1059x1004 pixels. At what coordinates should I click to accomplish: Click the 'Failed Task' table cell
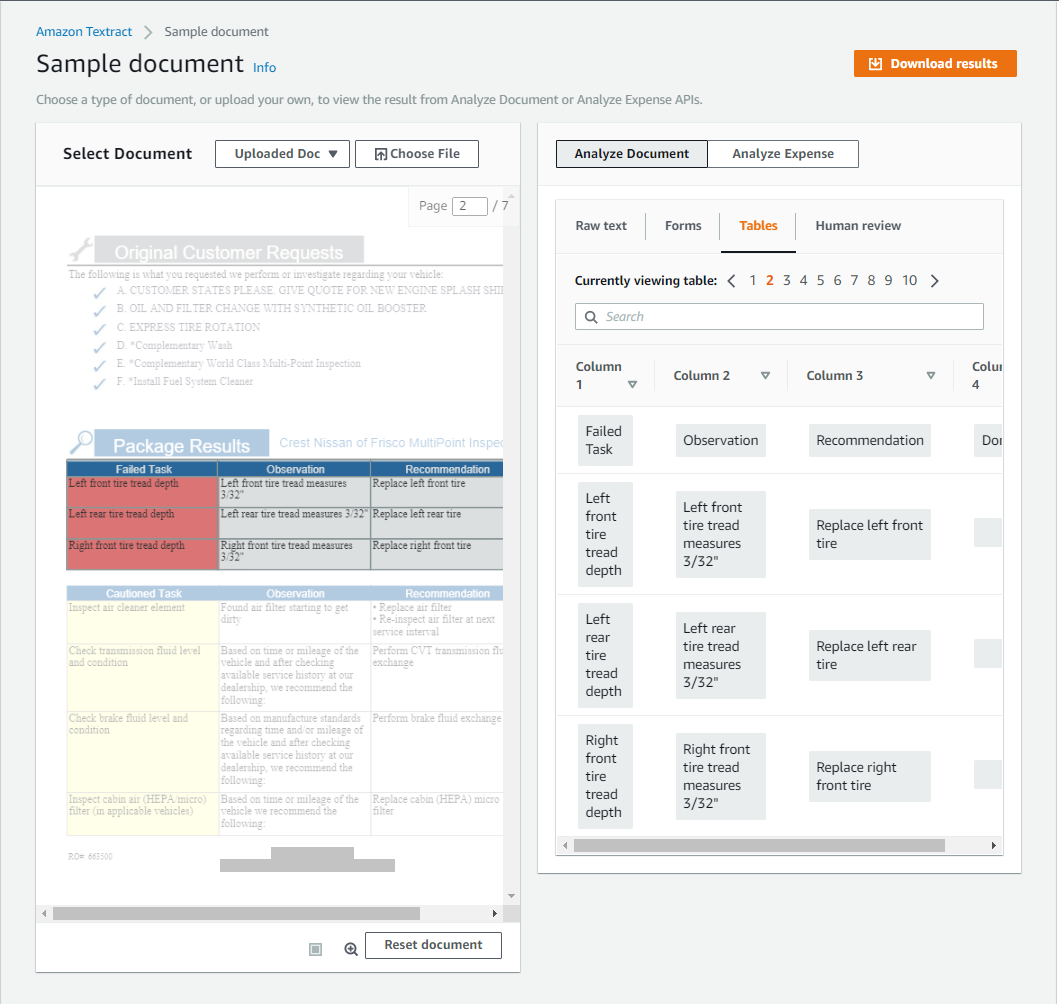[605, 440]
